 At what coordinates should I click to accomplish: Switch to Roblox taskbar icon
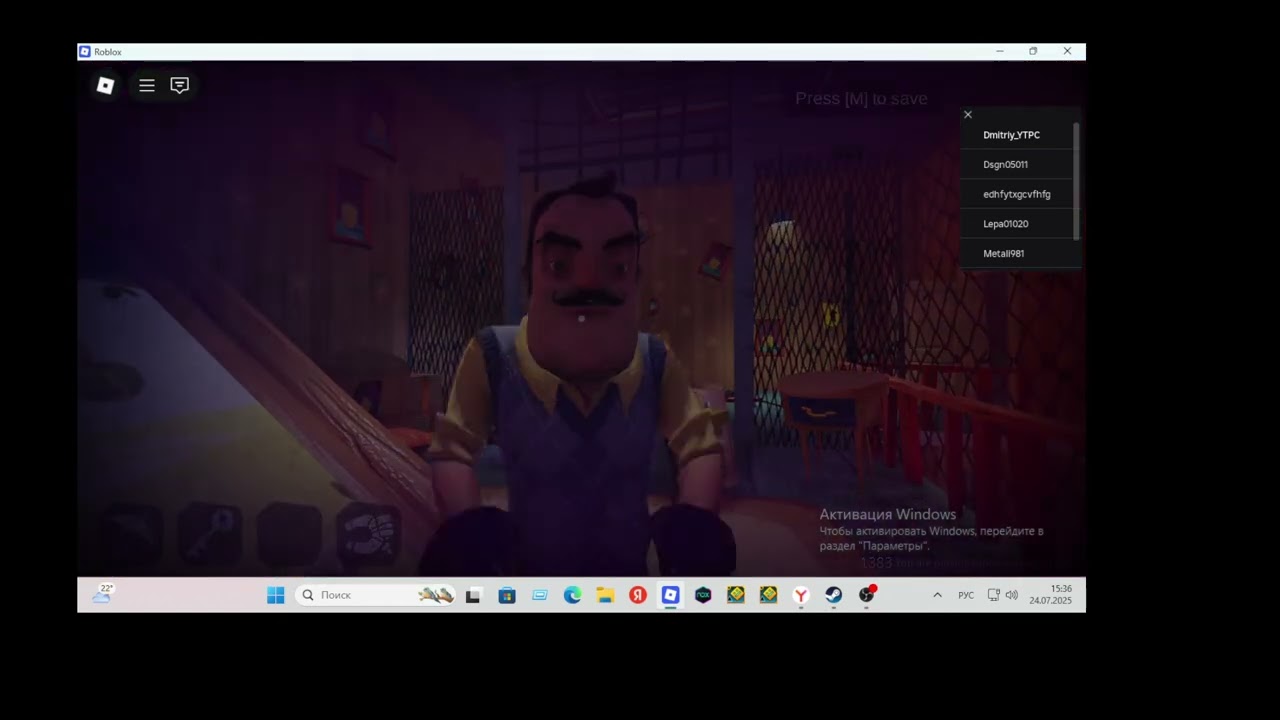[670, 595]
